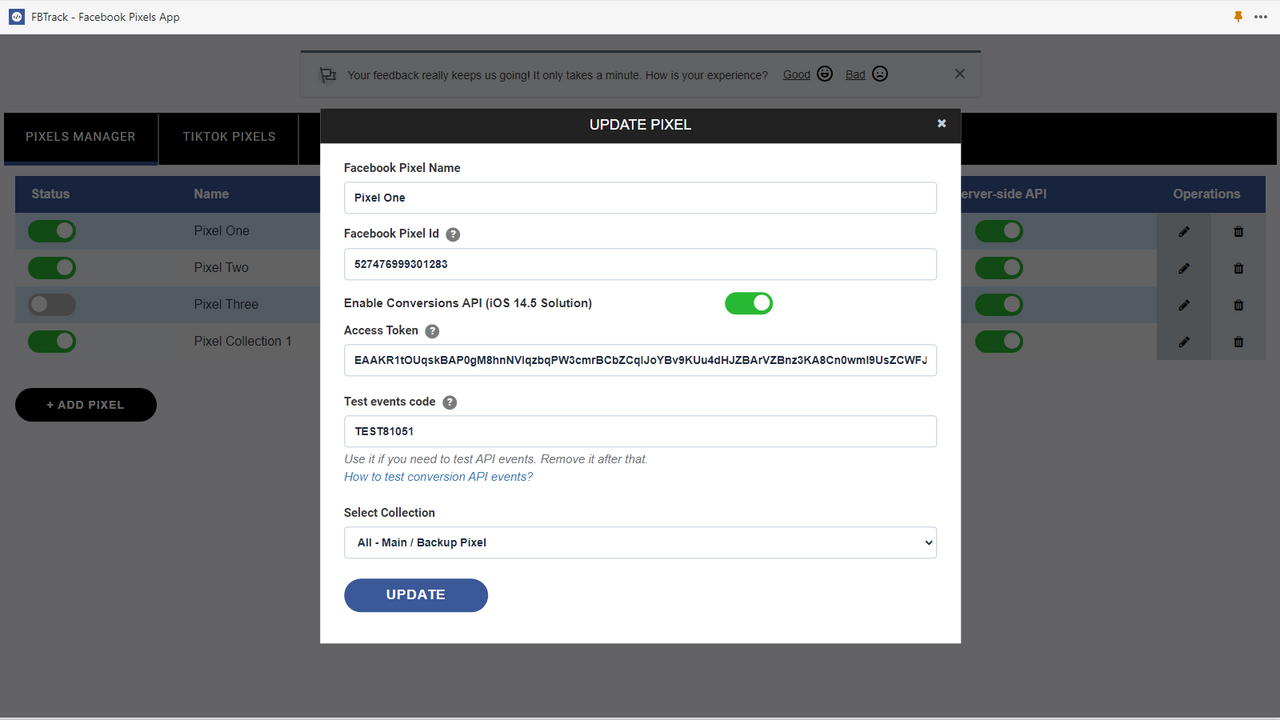Delete Pixel One with trash icon
The width and height of the screenshot is (1280, 720).
1239,231
